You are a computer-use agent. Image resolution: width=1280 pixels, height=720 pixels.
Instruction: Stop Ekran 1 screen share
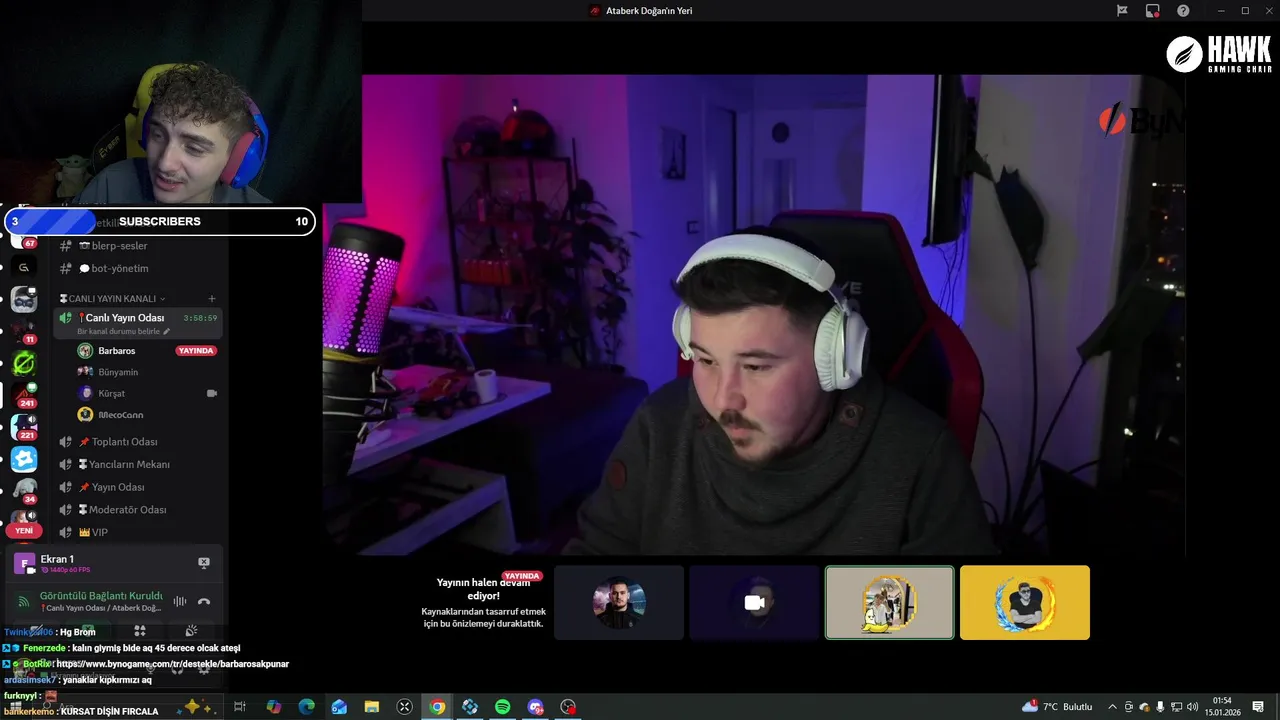coord(204,563)
